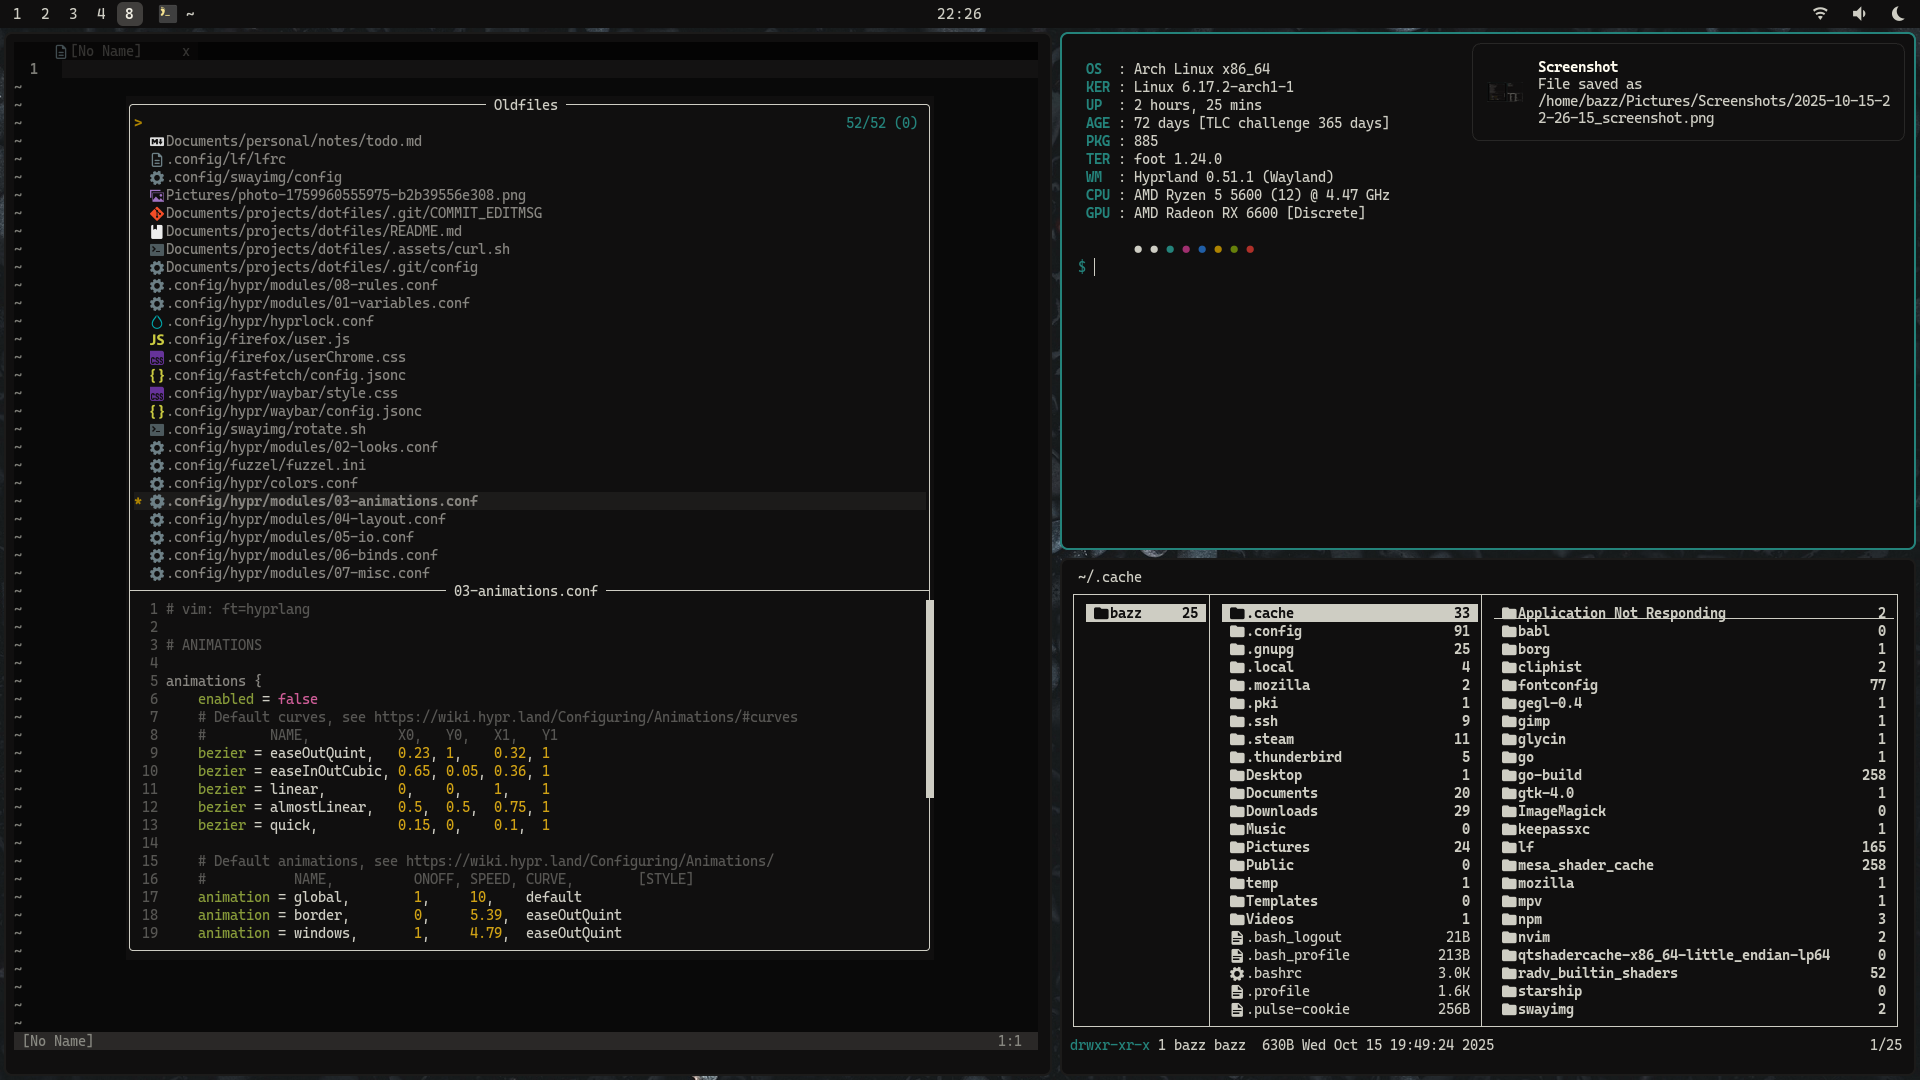Click the git icon beside COMMIT_EDITMSG
The height and width of the screenshot is (1080, 1920).
(x=157, y=214)
